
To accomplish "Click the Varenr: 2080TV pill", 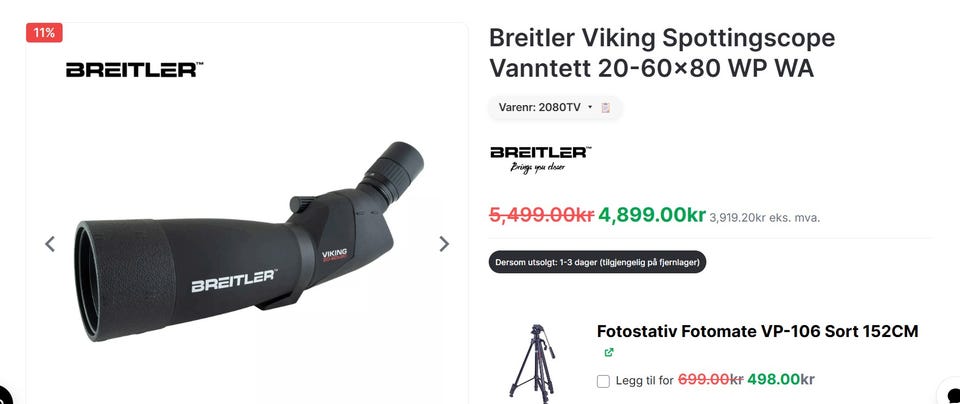I will pos(555,108).
